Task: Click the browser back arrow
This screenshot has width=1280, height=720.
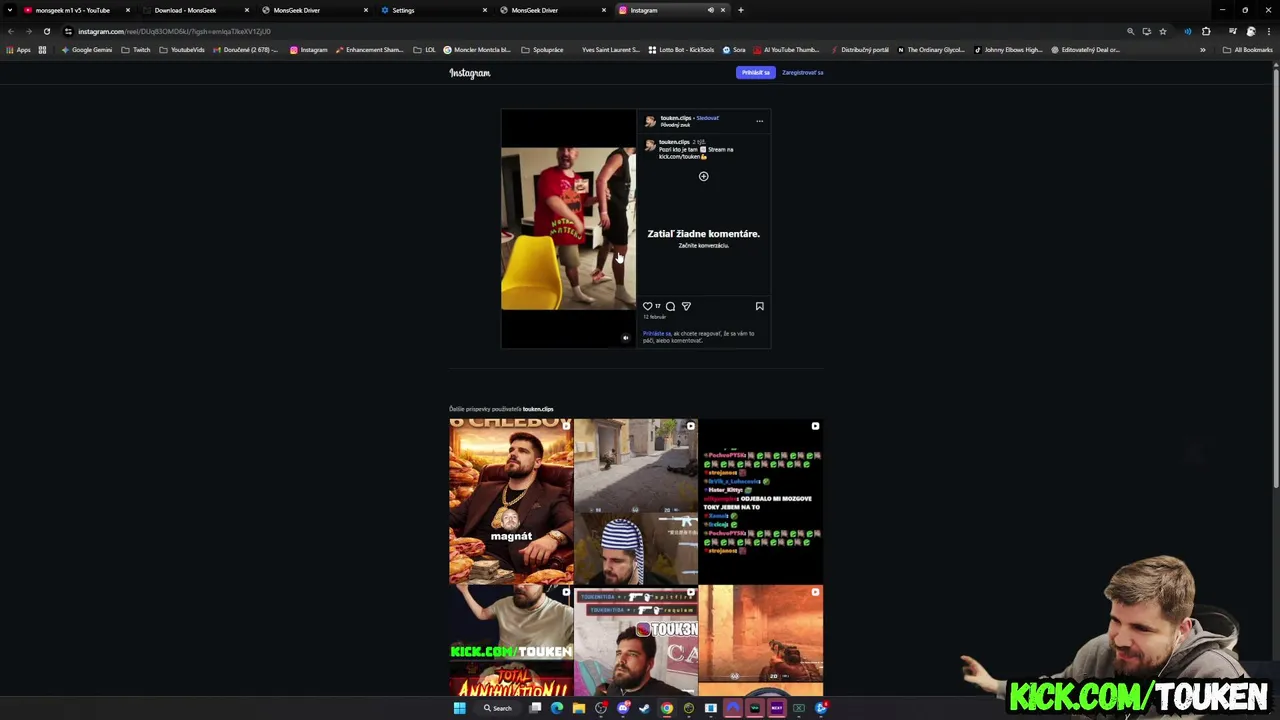Action: click(x=11, y=31)
